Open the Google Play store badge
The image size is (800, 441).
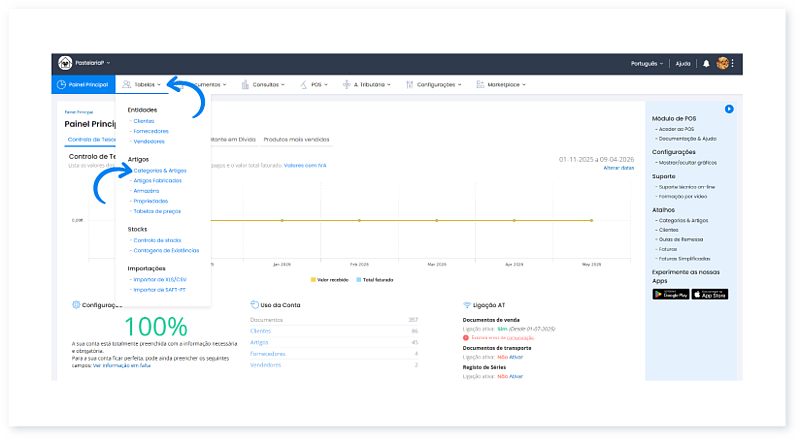click(x=669, y=294)
